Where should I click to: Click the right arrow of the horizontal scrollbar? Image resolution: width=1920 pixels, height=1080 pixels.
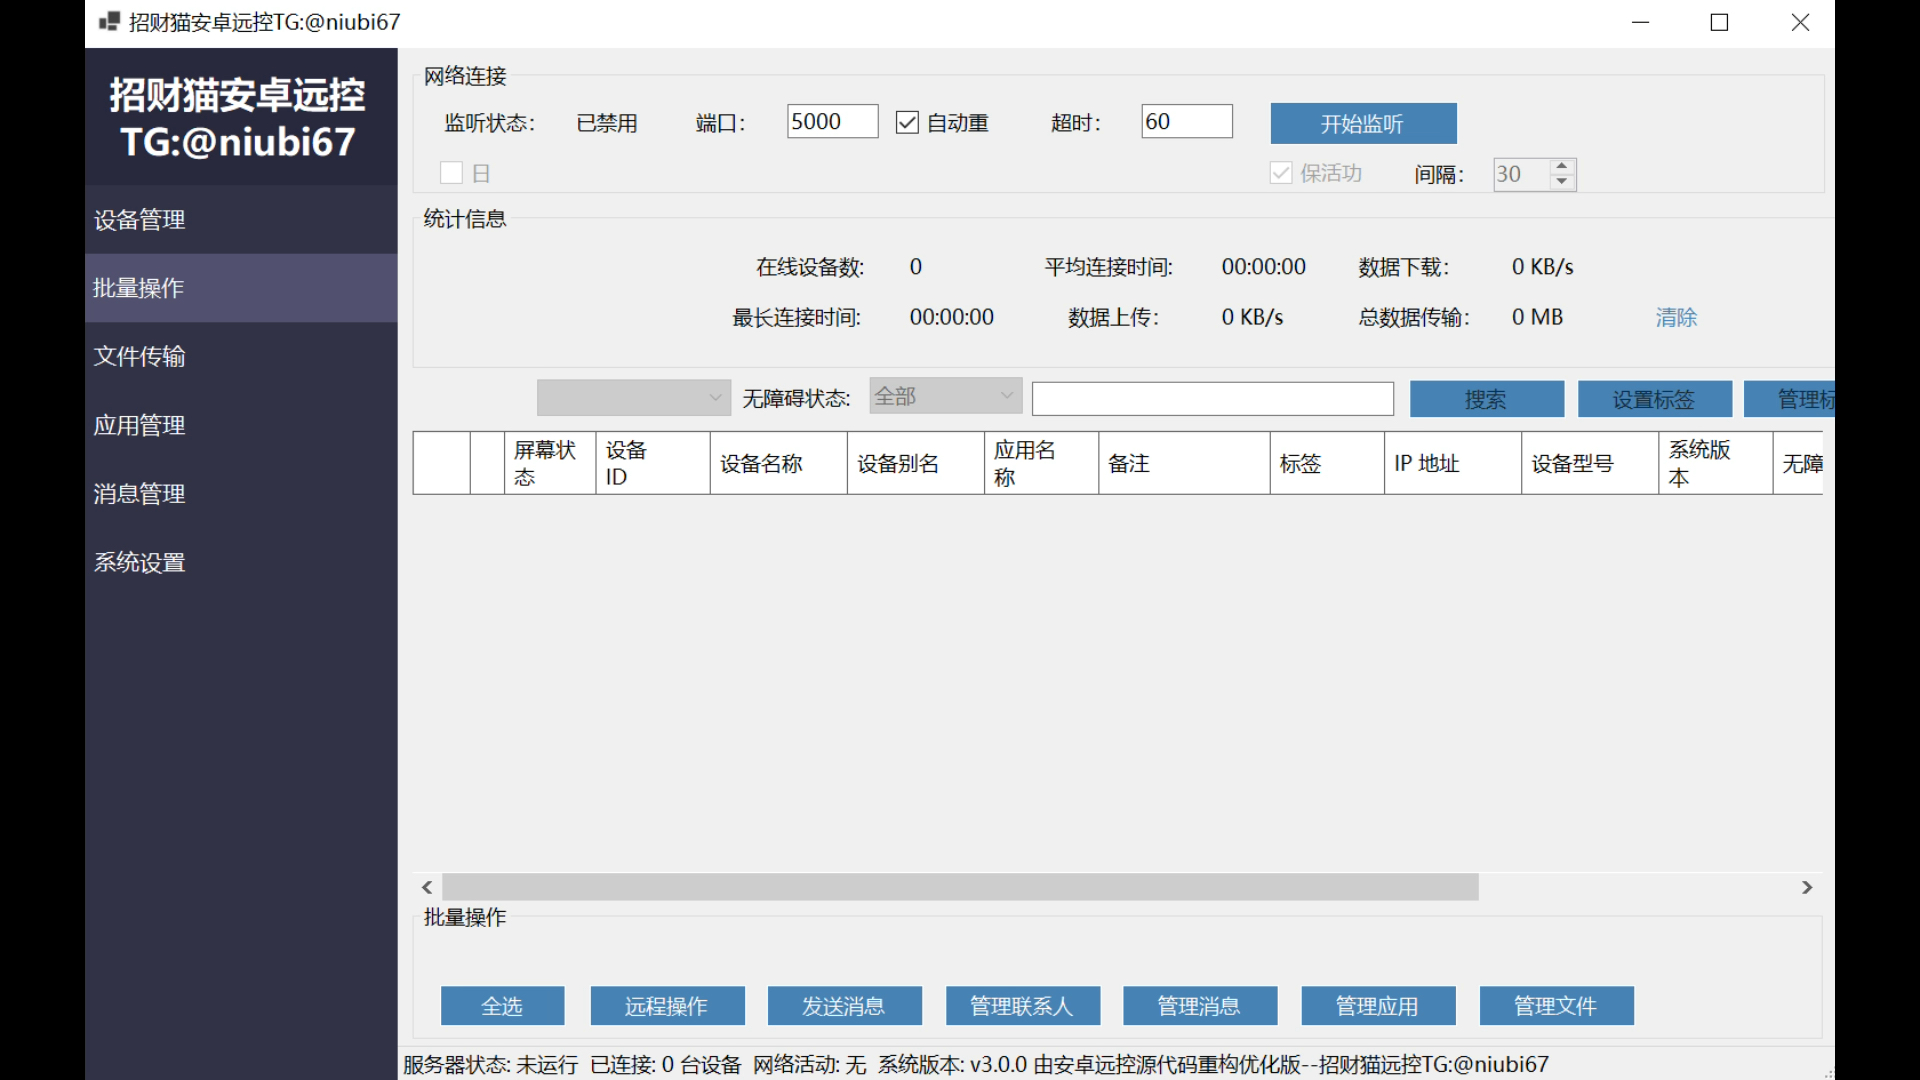click(1807, 887)
